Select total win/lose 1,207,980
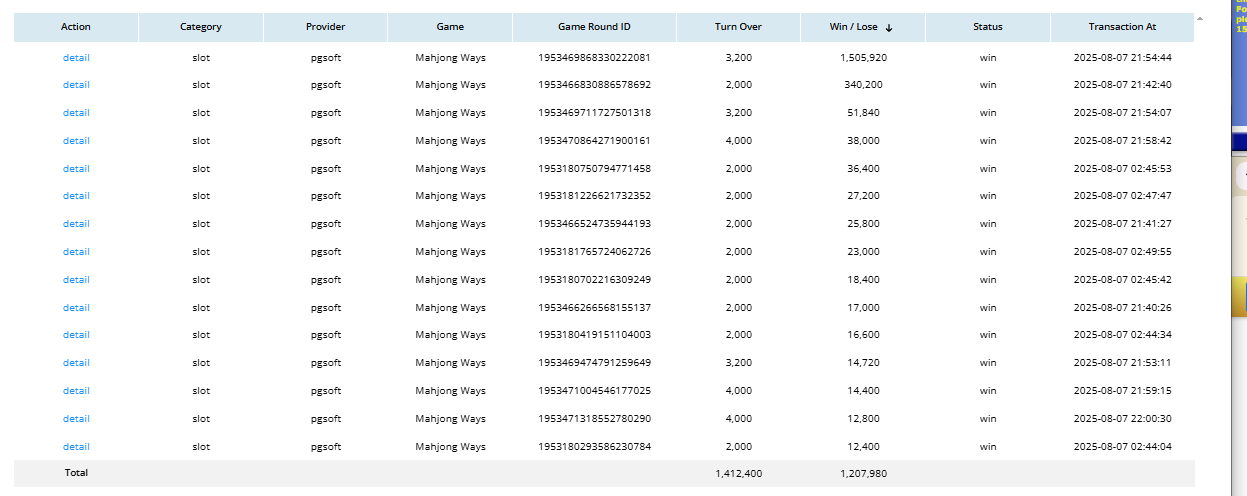1247x496 pixels. click(864, 474)
